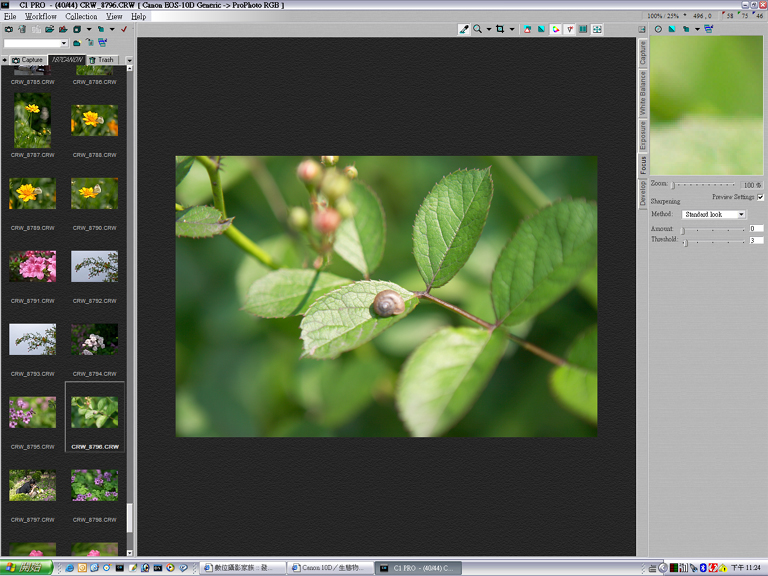
Task: Open the Collection menu
Action: [x=81, y=16]
